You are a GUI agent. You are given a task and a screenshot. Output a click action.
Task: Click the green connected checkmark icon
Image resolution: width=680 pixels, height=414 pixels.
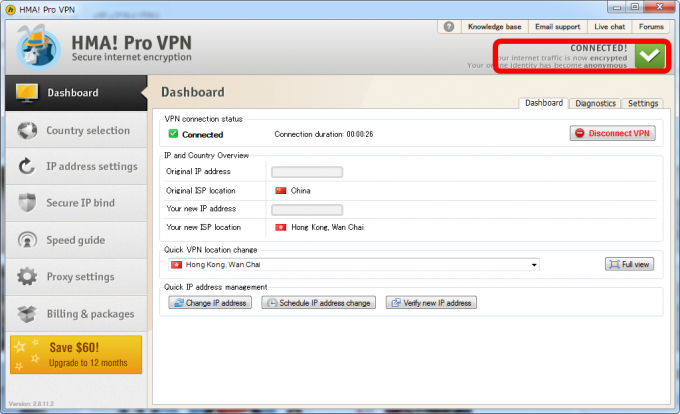pyautogui.click(x=650, y=55)
